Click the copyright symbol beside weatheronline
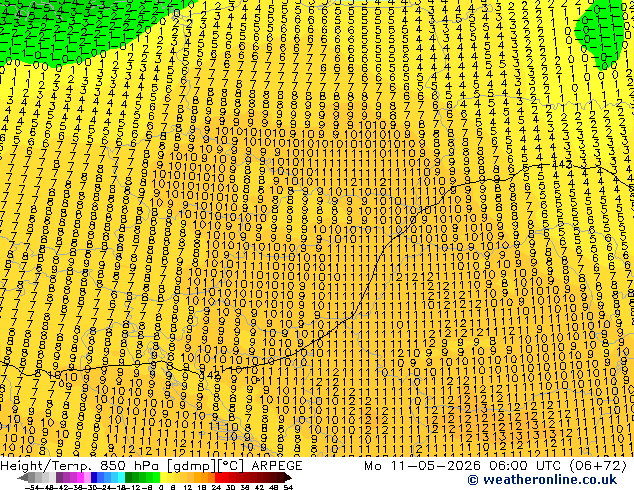The image size is (634, 490). pos(473,480)
